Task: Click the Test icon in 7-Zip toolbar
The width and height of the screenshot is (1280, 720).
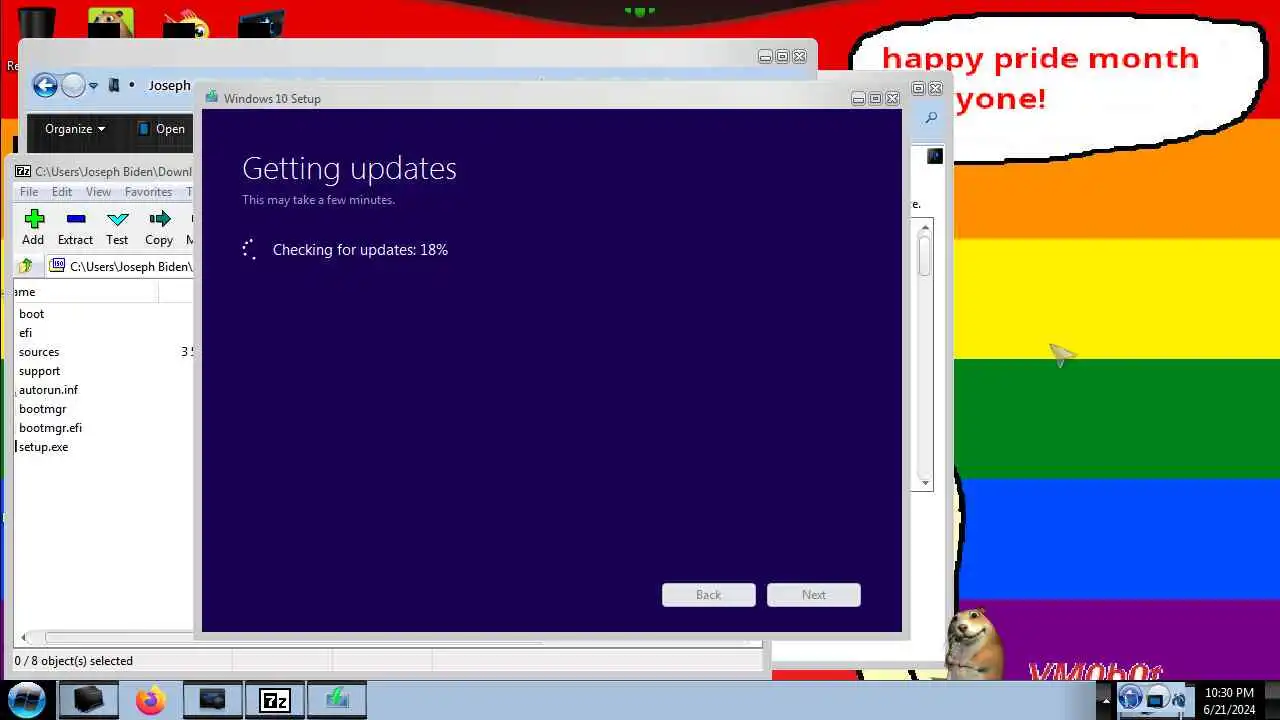Action: click(x=118, y=219)
